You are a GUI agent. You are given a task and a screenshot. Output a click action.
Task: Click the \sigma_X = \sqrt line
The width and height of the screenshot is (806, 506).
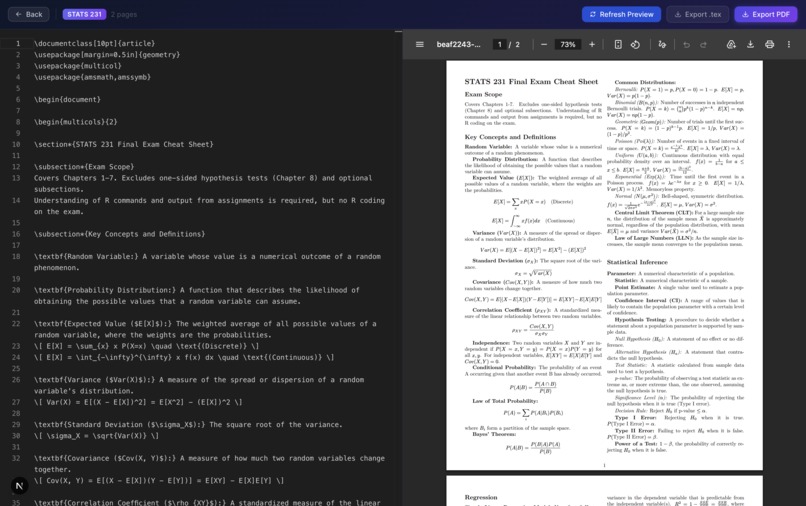(96, 436)
